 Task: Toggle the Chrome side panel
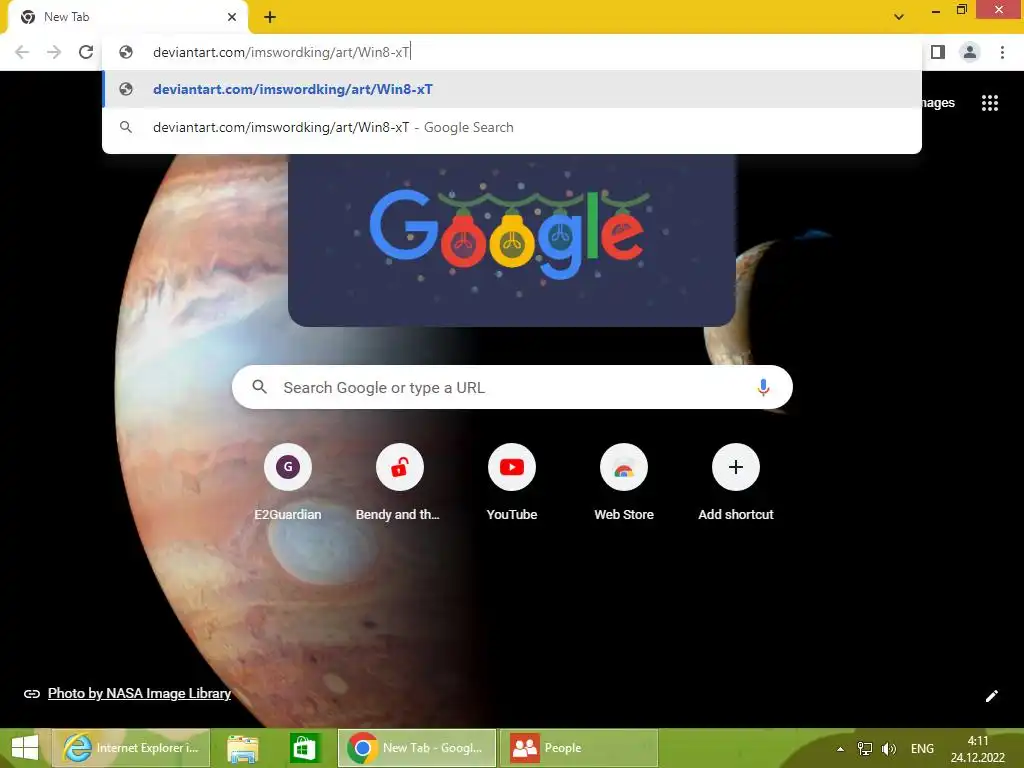click(x=938, y=52)
